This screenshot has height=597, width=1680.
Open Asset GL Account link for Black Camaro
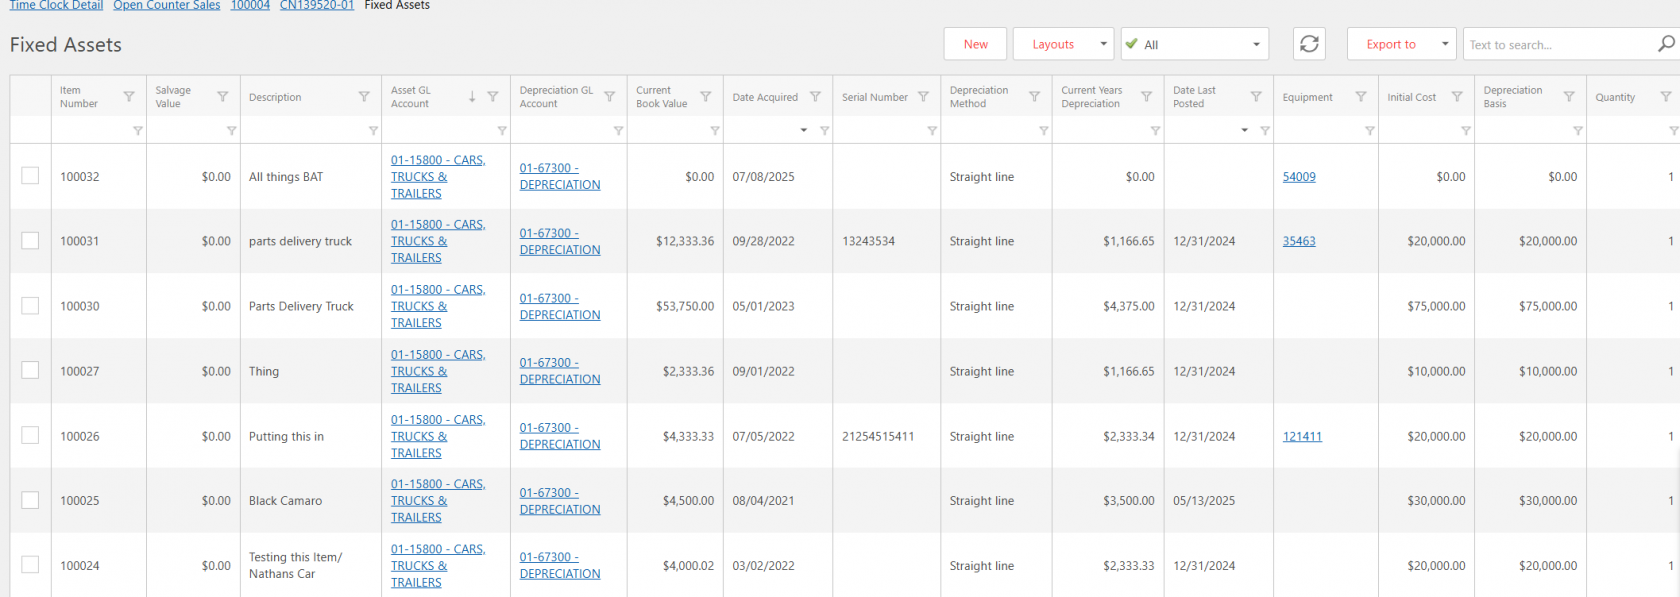(438, 501)
